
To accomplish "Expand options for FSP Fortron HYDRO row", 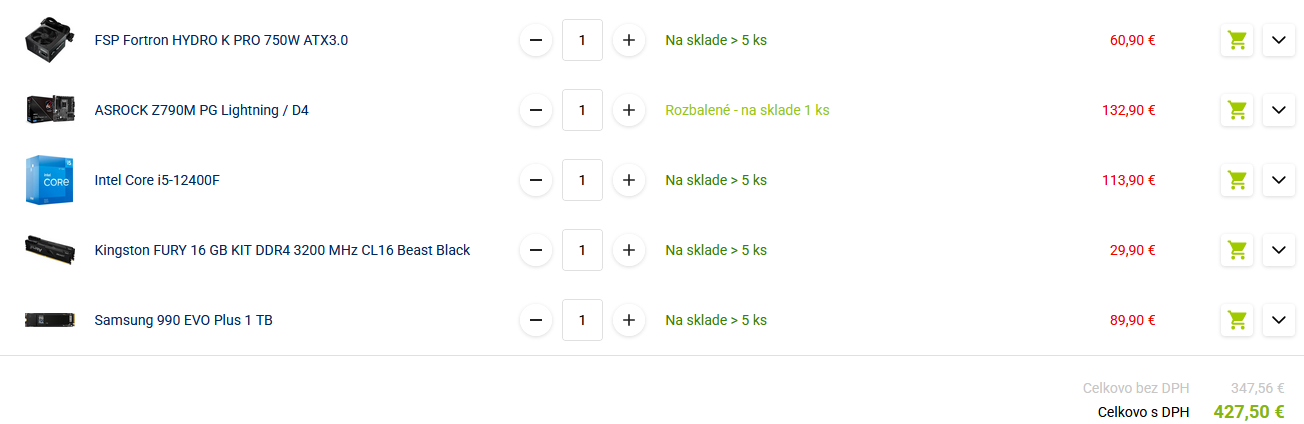I will tap(1278, 40).
